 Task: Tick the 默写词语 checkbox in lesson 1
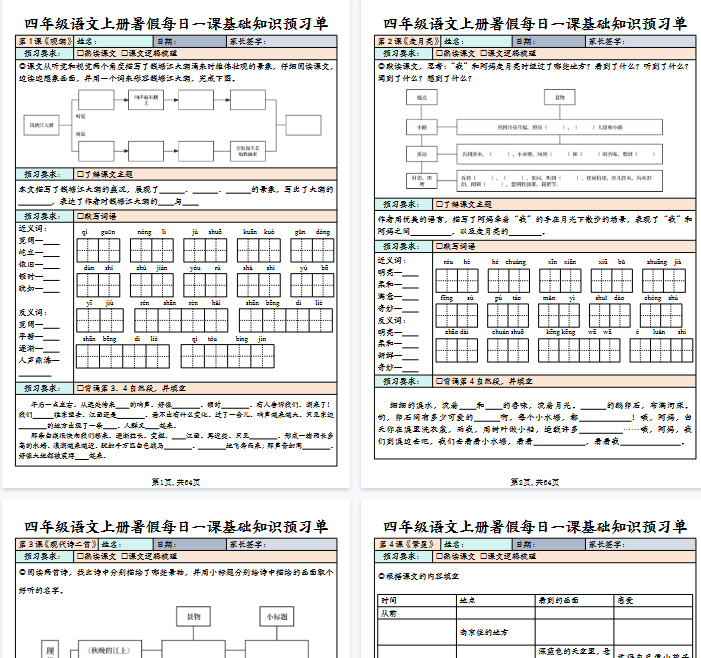pos(81,215)
